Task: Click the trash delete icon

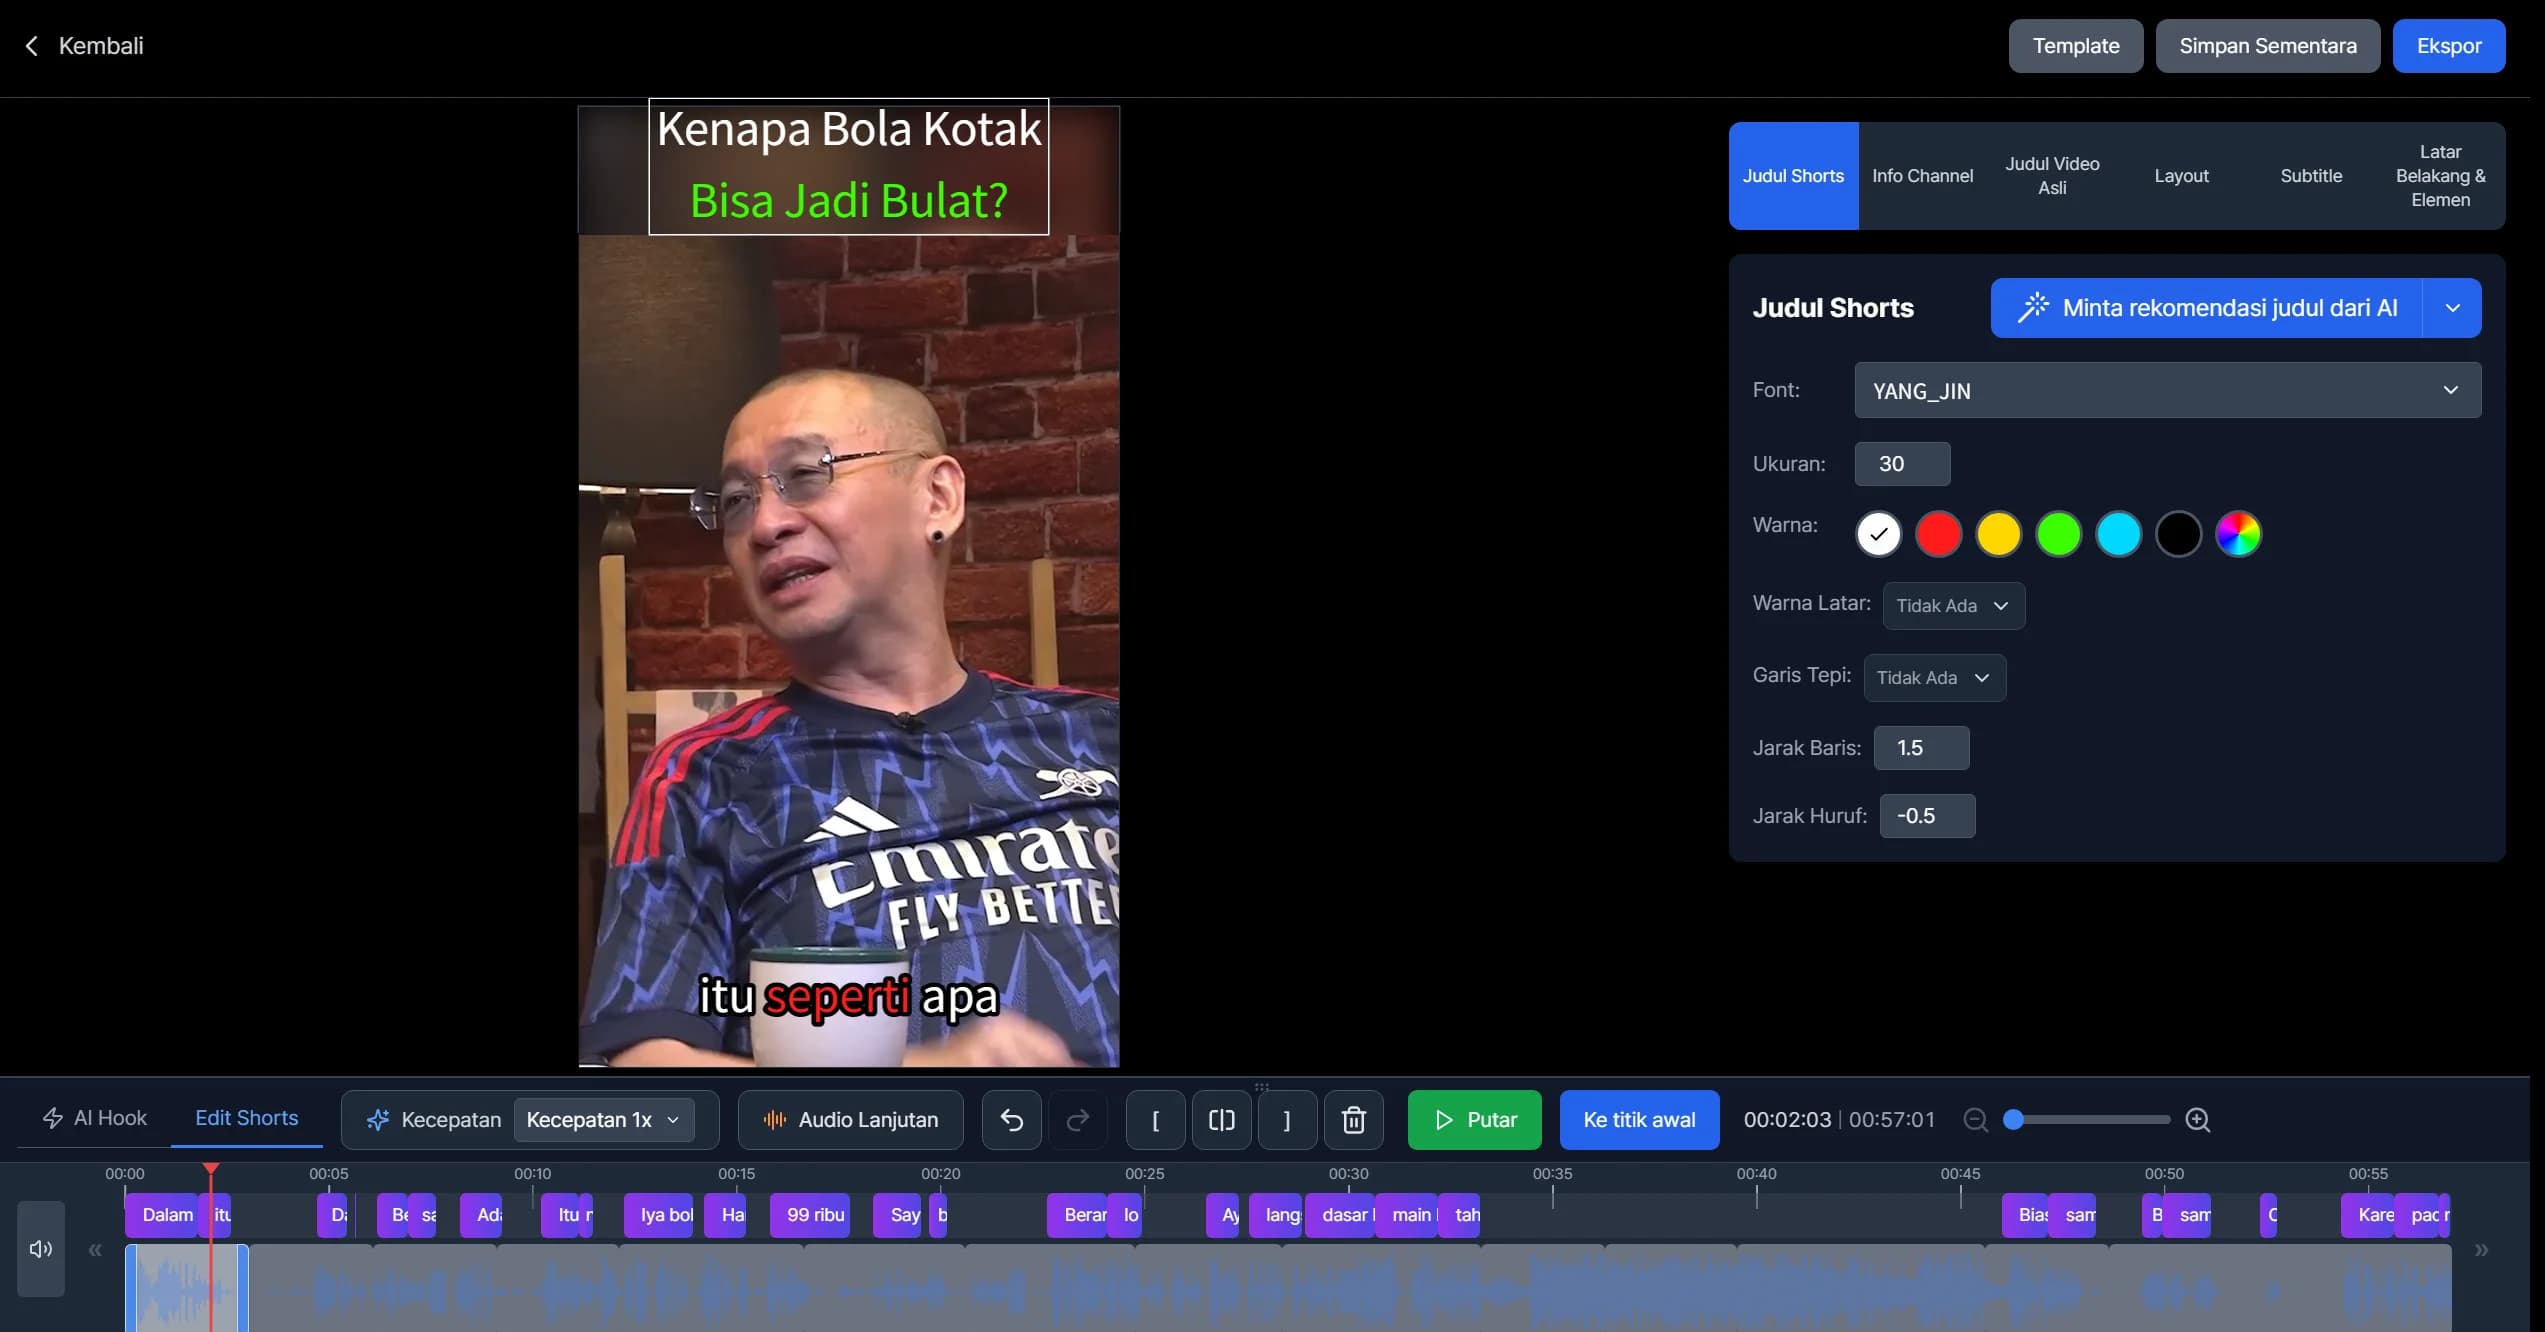Action: point(1353,1120)
